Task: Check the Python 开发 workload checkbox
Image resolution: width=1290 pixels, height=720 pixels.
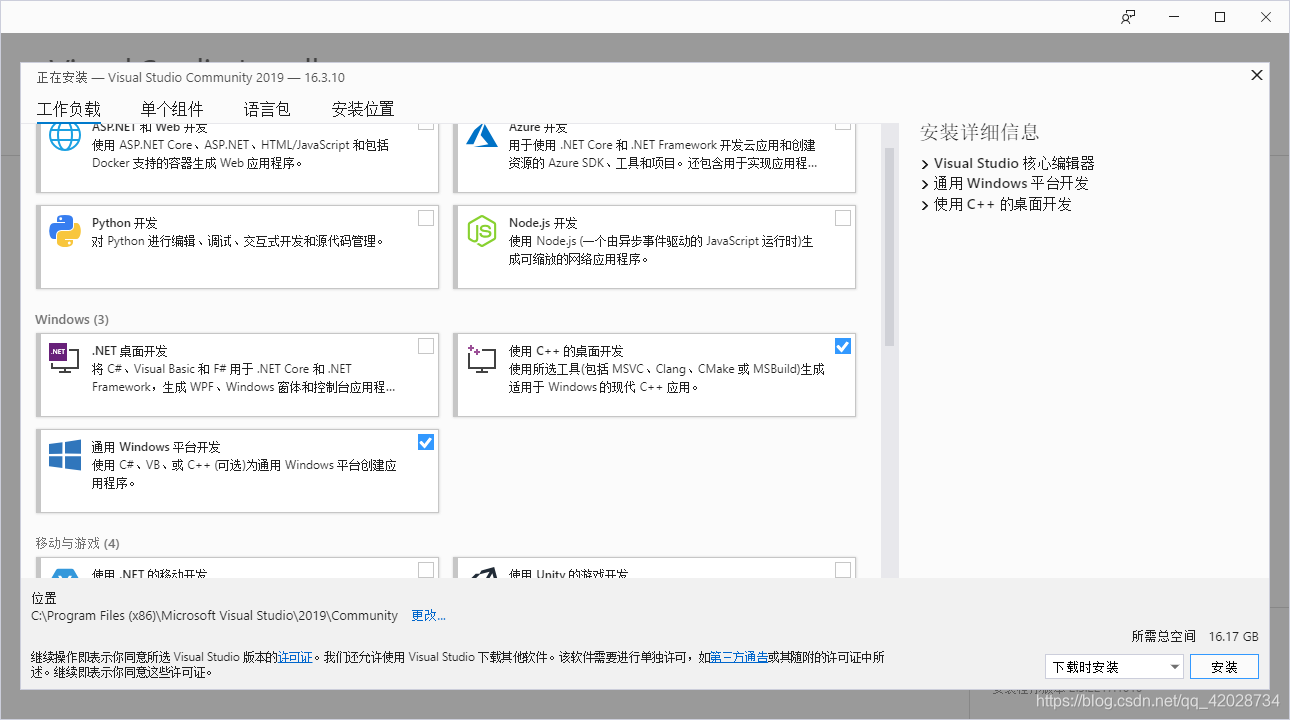Action: [426, 218]
